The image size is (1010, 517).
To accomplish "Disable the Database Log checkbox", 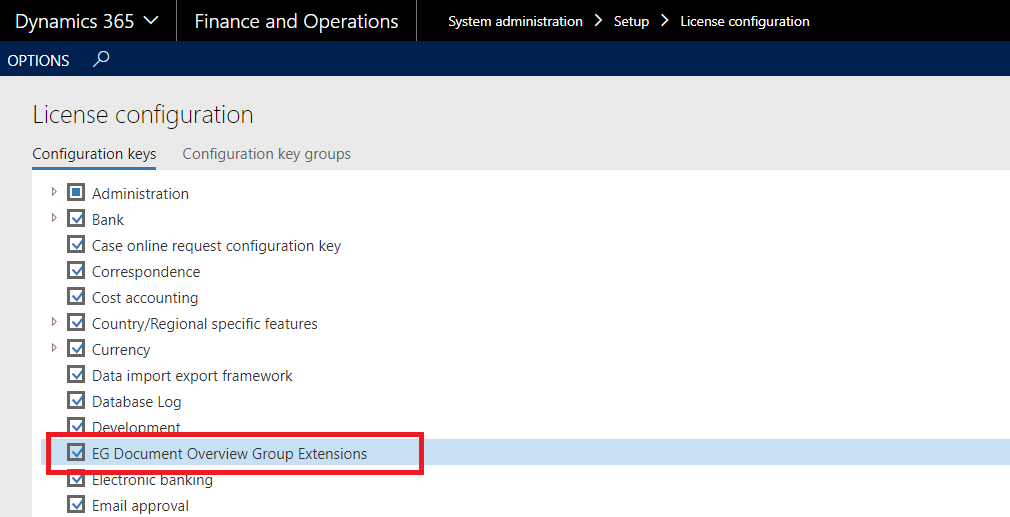I will (76, 400).
